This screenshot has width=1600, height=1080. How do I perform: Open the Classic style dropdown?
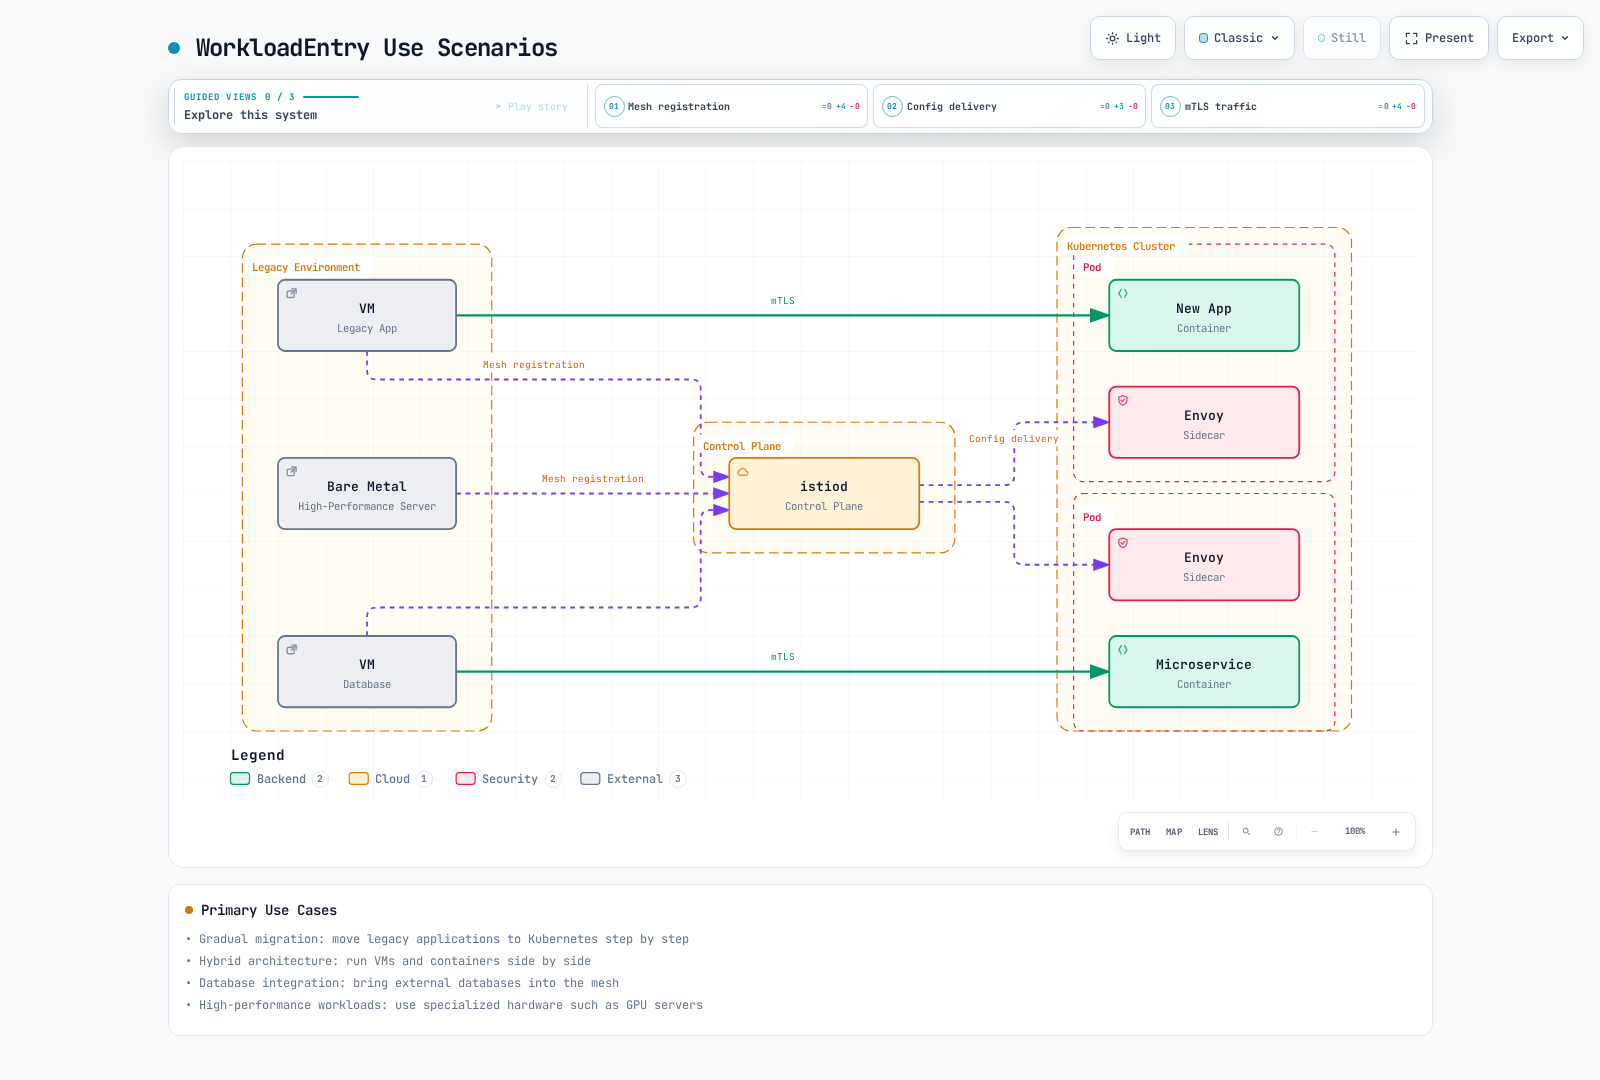[1239, 38]
